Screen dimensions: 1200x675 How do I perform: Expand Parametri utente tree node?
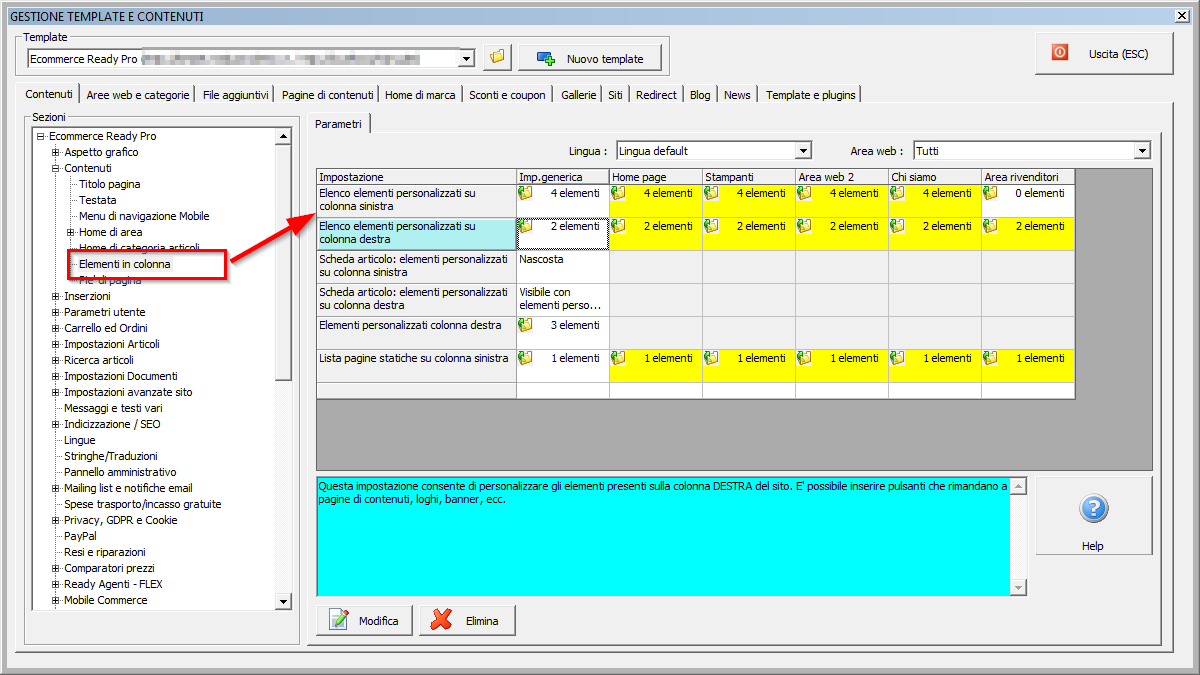(56, 312)
